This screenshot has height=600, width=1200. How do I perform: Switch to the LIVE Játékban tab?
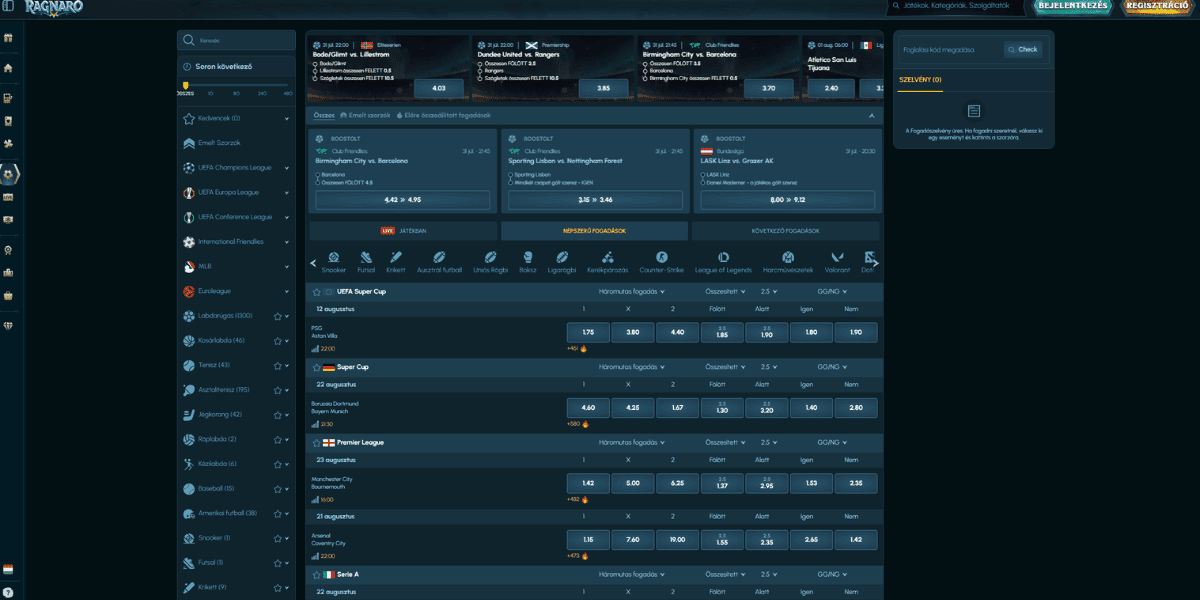[x=403, y=231]
